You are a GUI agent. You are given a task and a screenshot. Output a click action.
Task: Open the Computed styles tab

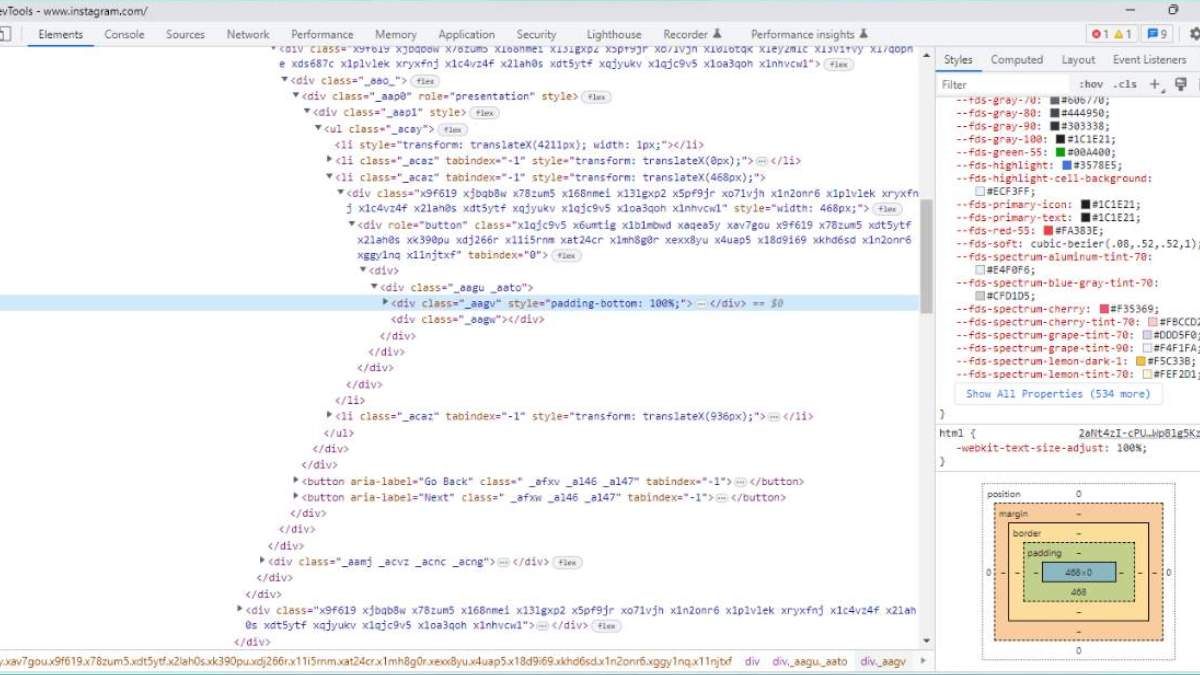pyautogui.click(x=1016, y=60)
